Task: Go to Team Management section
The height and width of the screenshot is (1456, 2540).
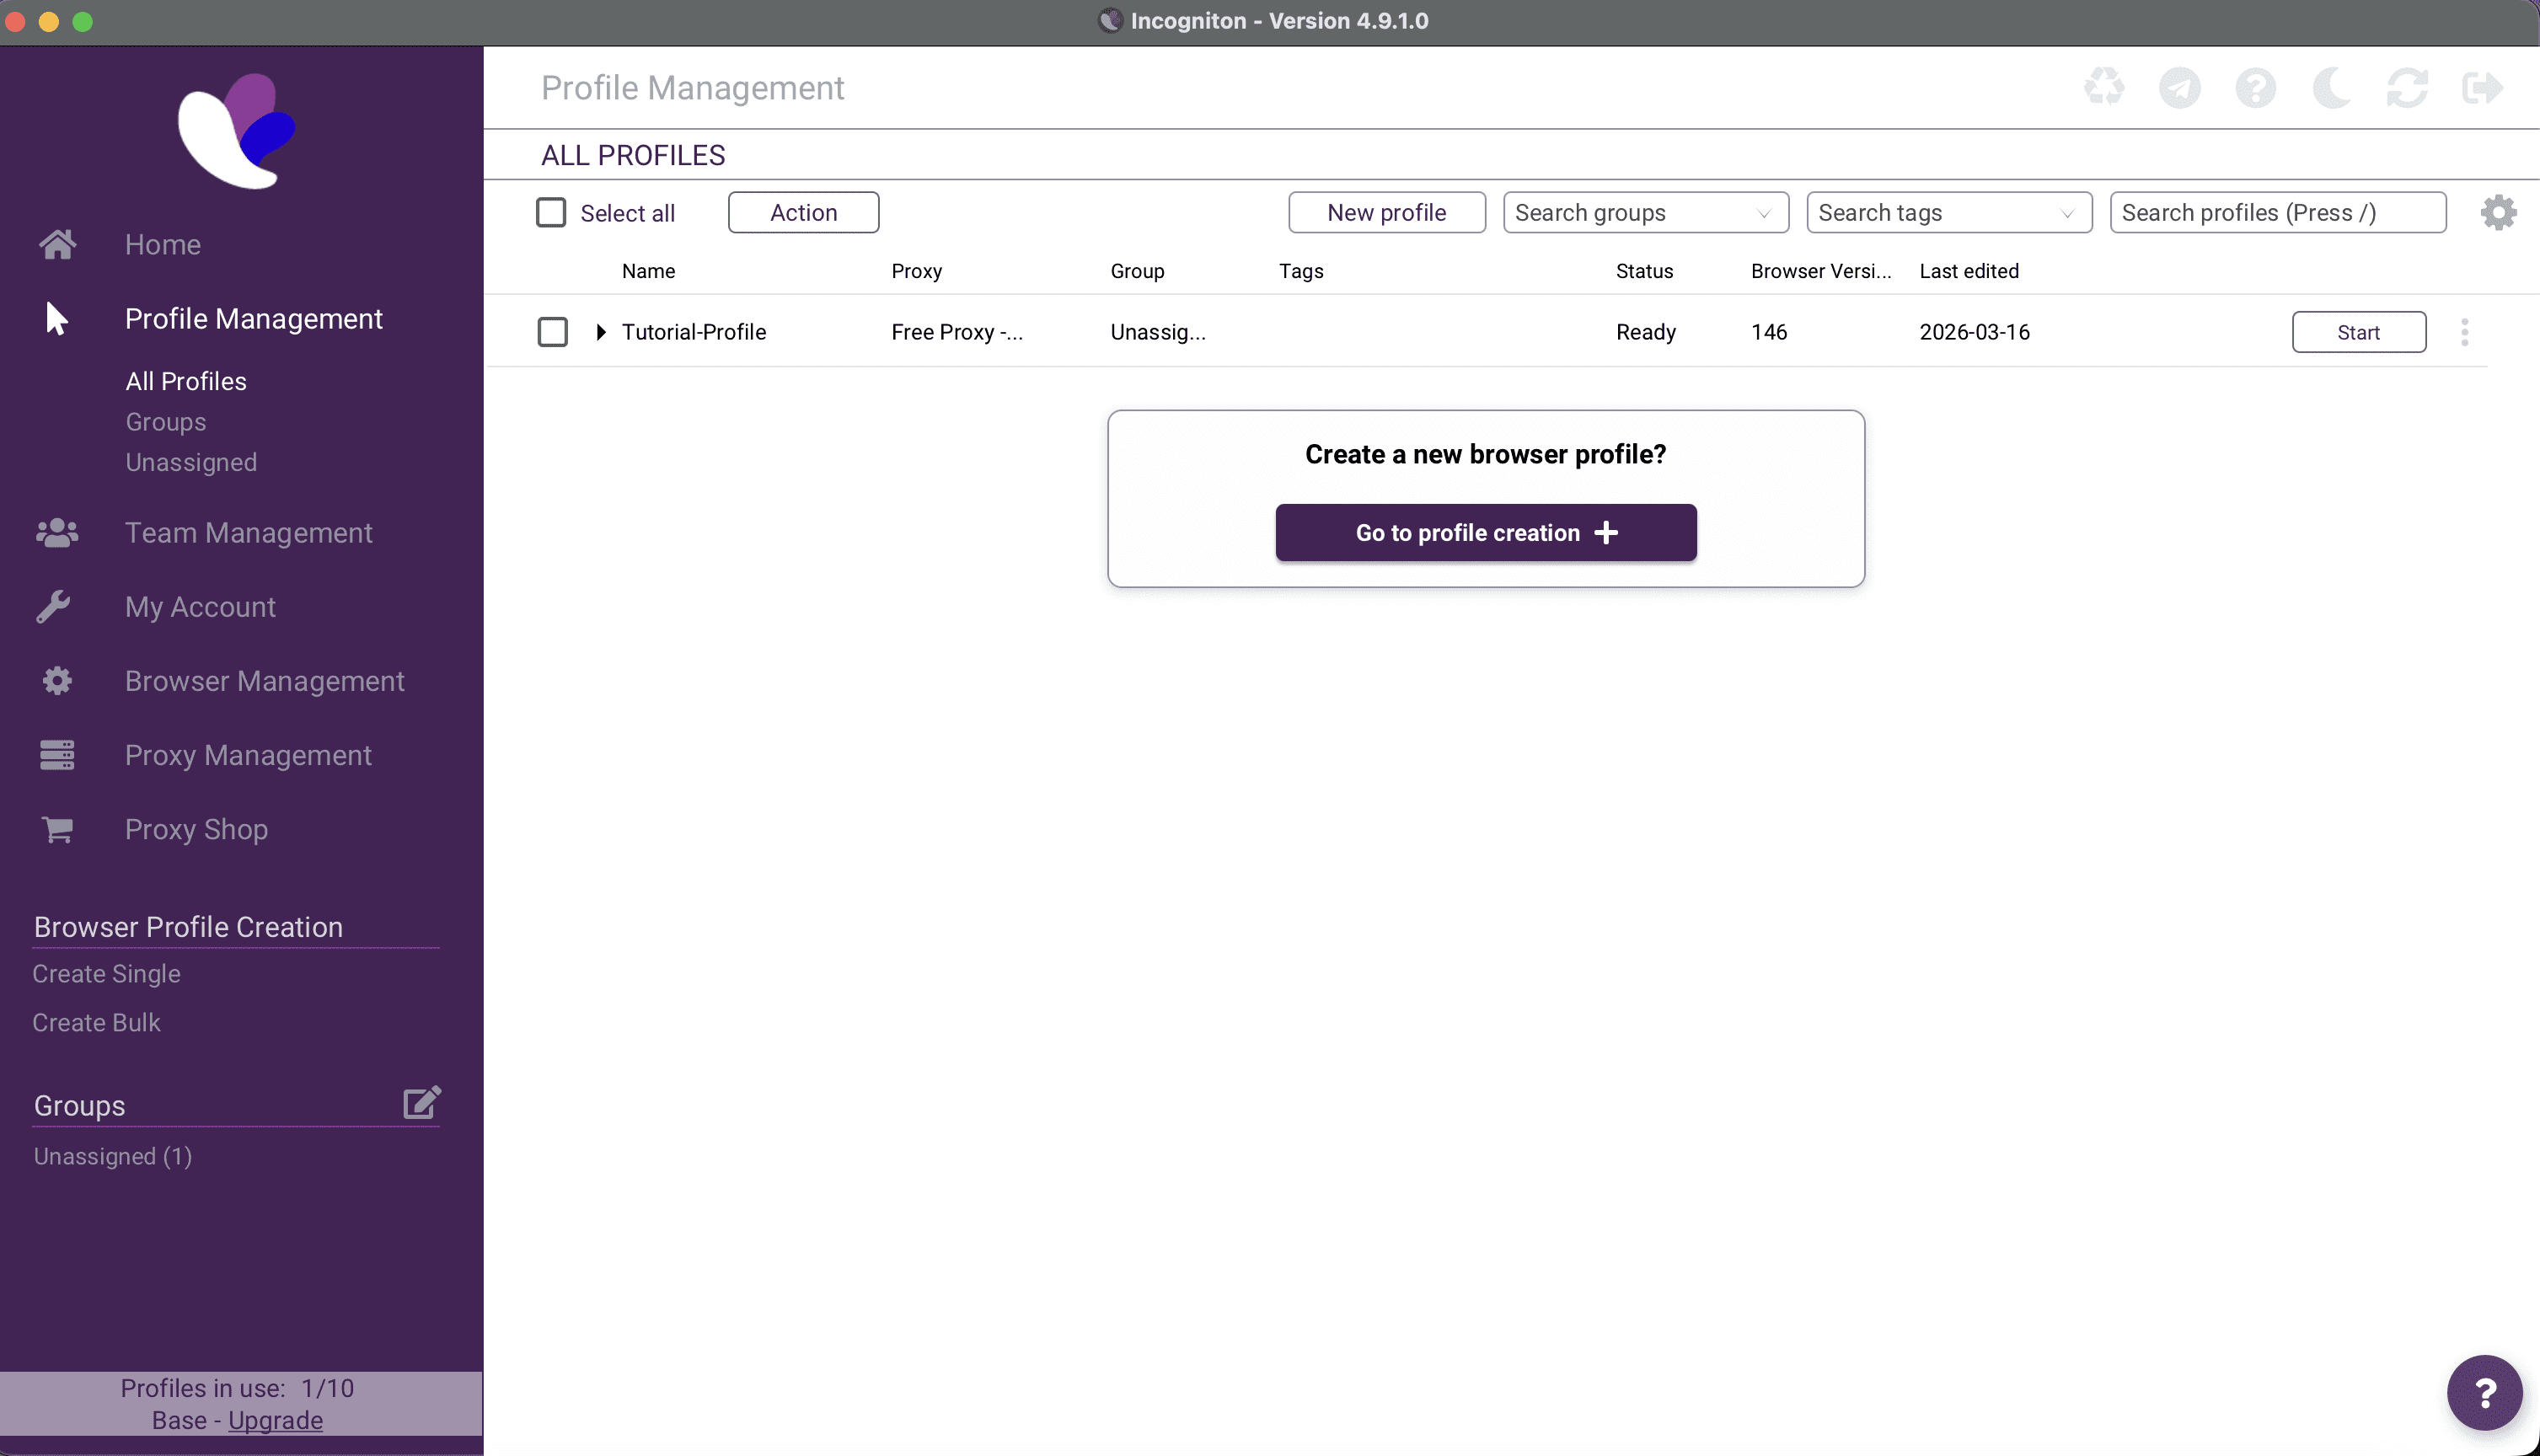Action: click(248, 533)
